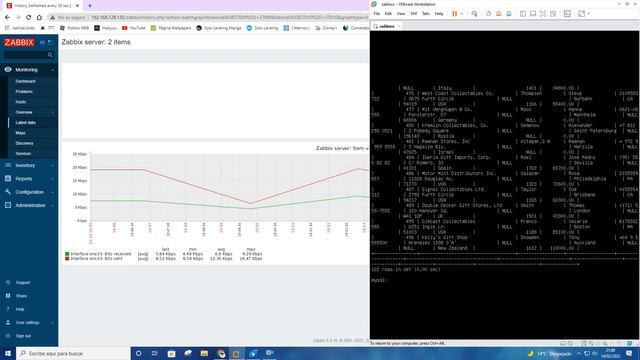Expand the Reports menu section
Viewport: 640px width, 360px height.
point(29,179)
